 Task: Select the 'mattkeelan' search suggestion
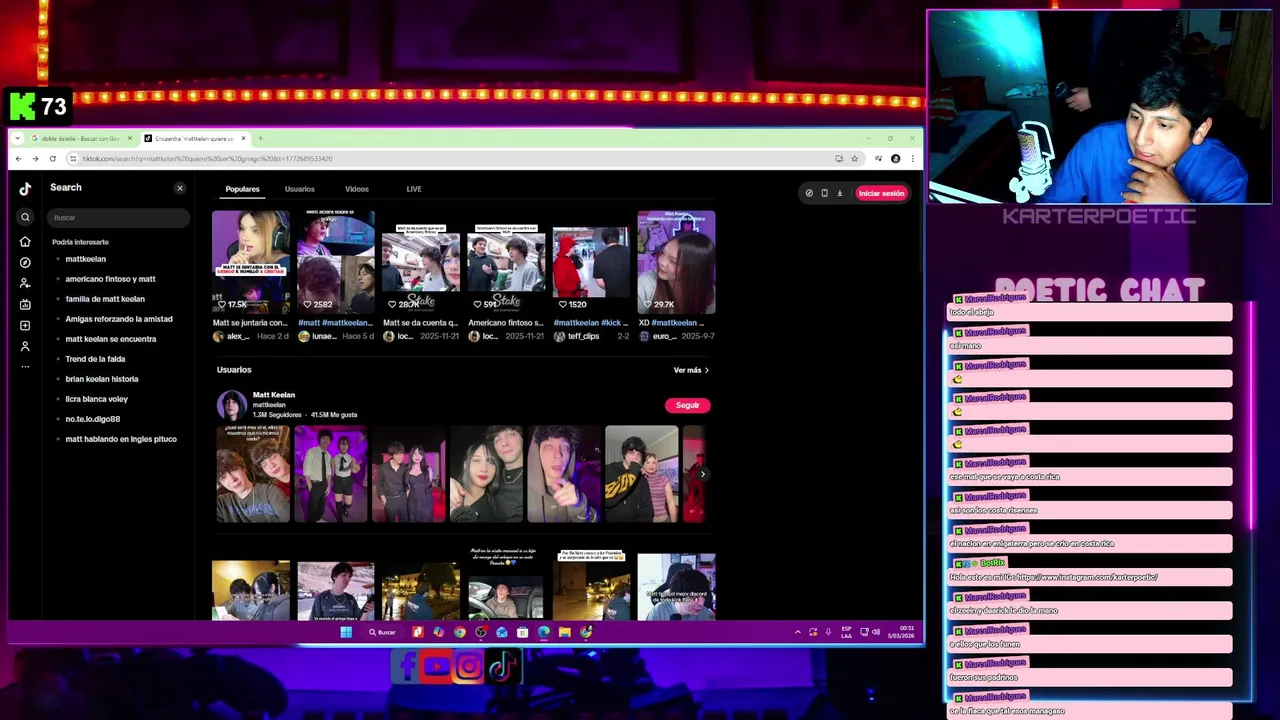tap(86, 259)
